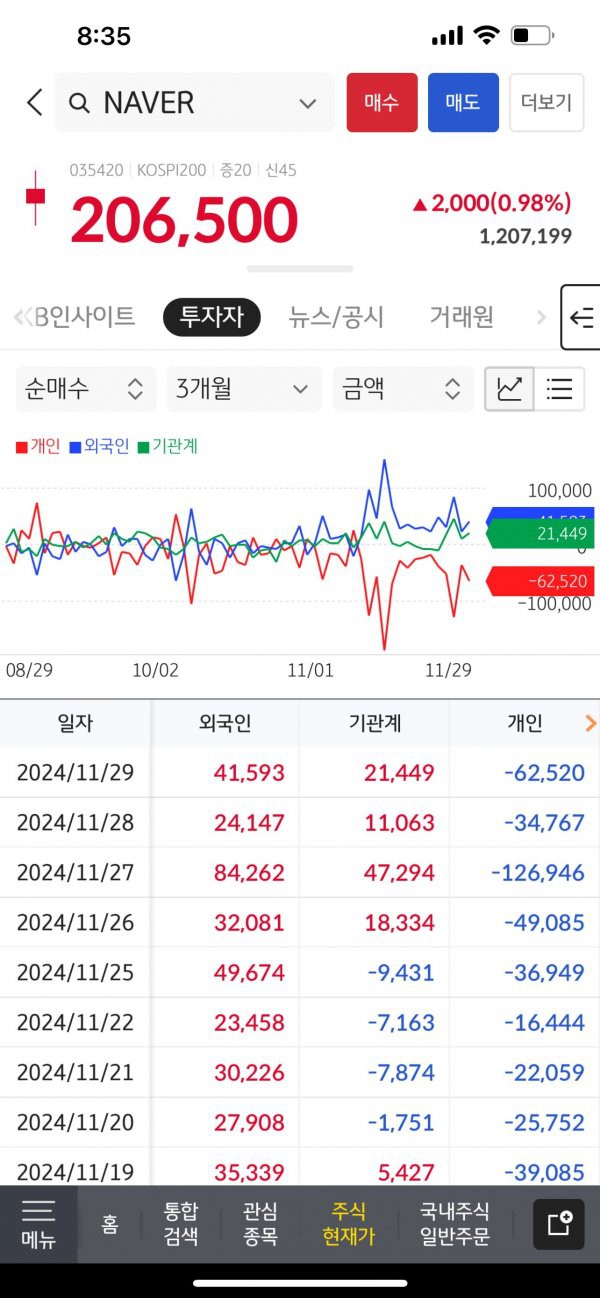Tap the red candlestick icon
The image size is (600, 1298).
36,197
